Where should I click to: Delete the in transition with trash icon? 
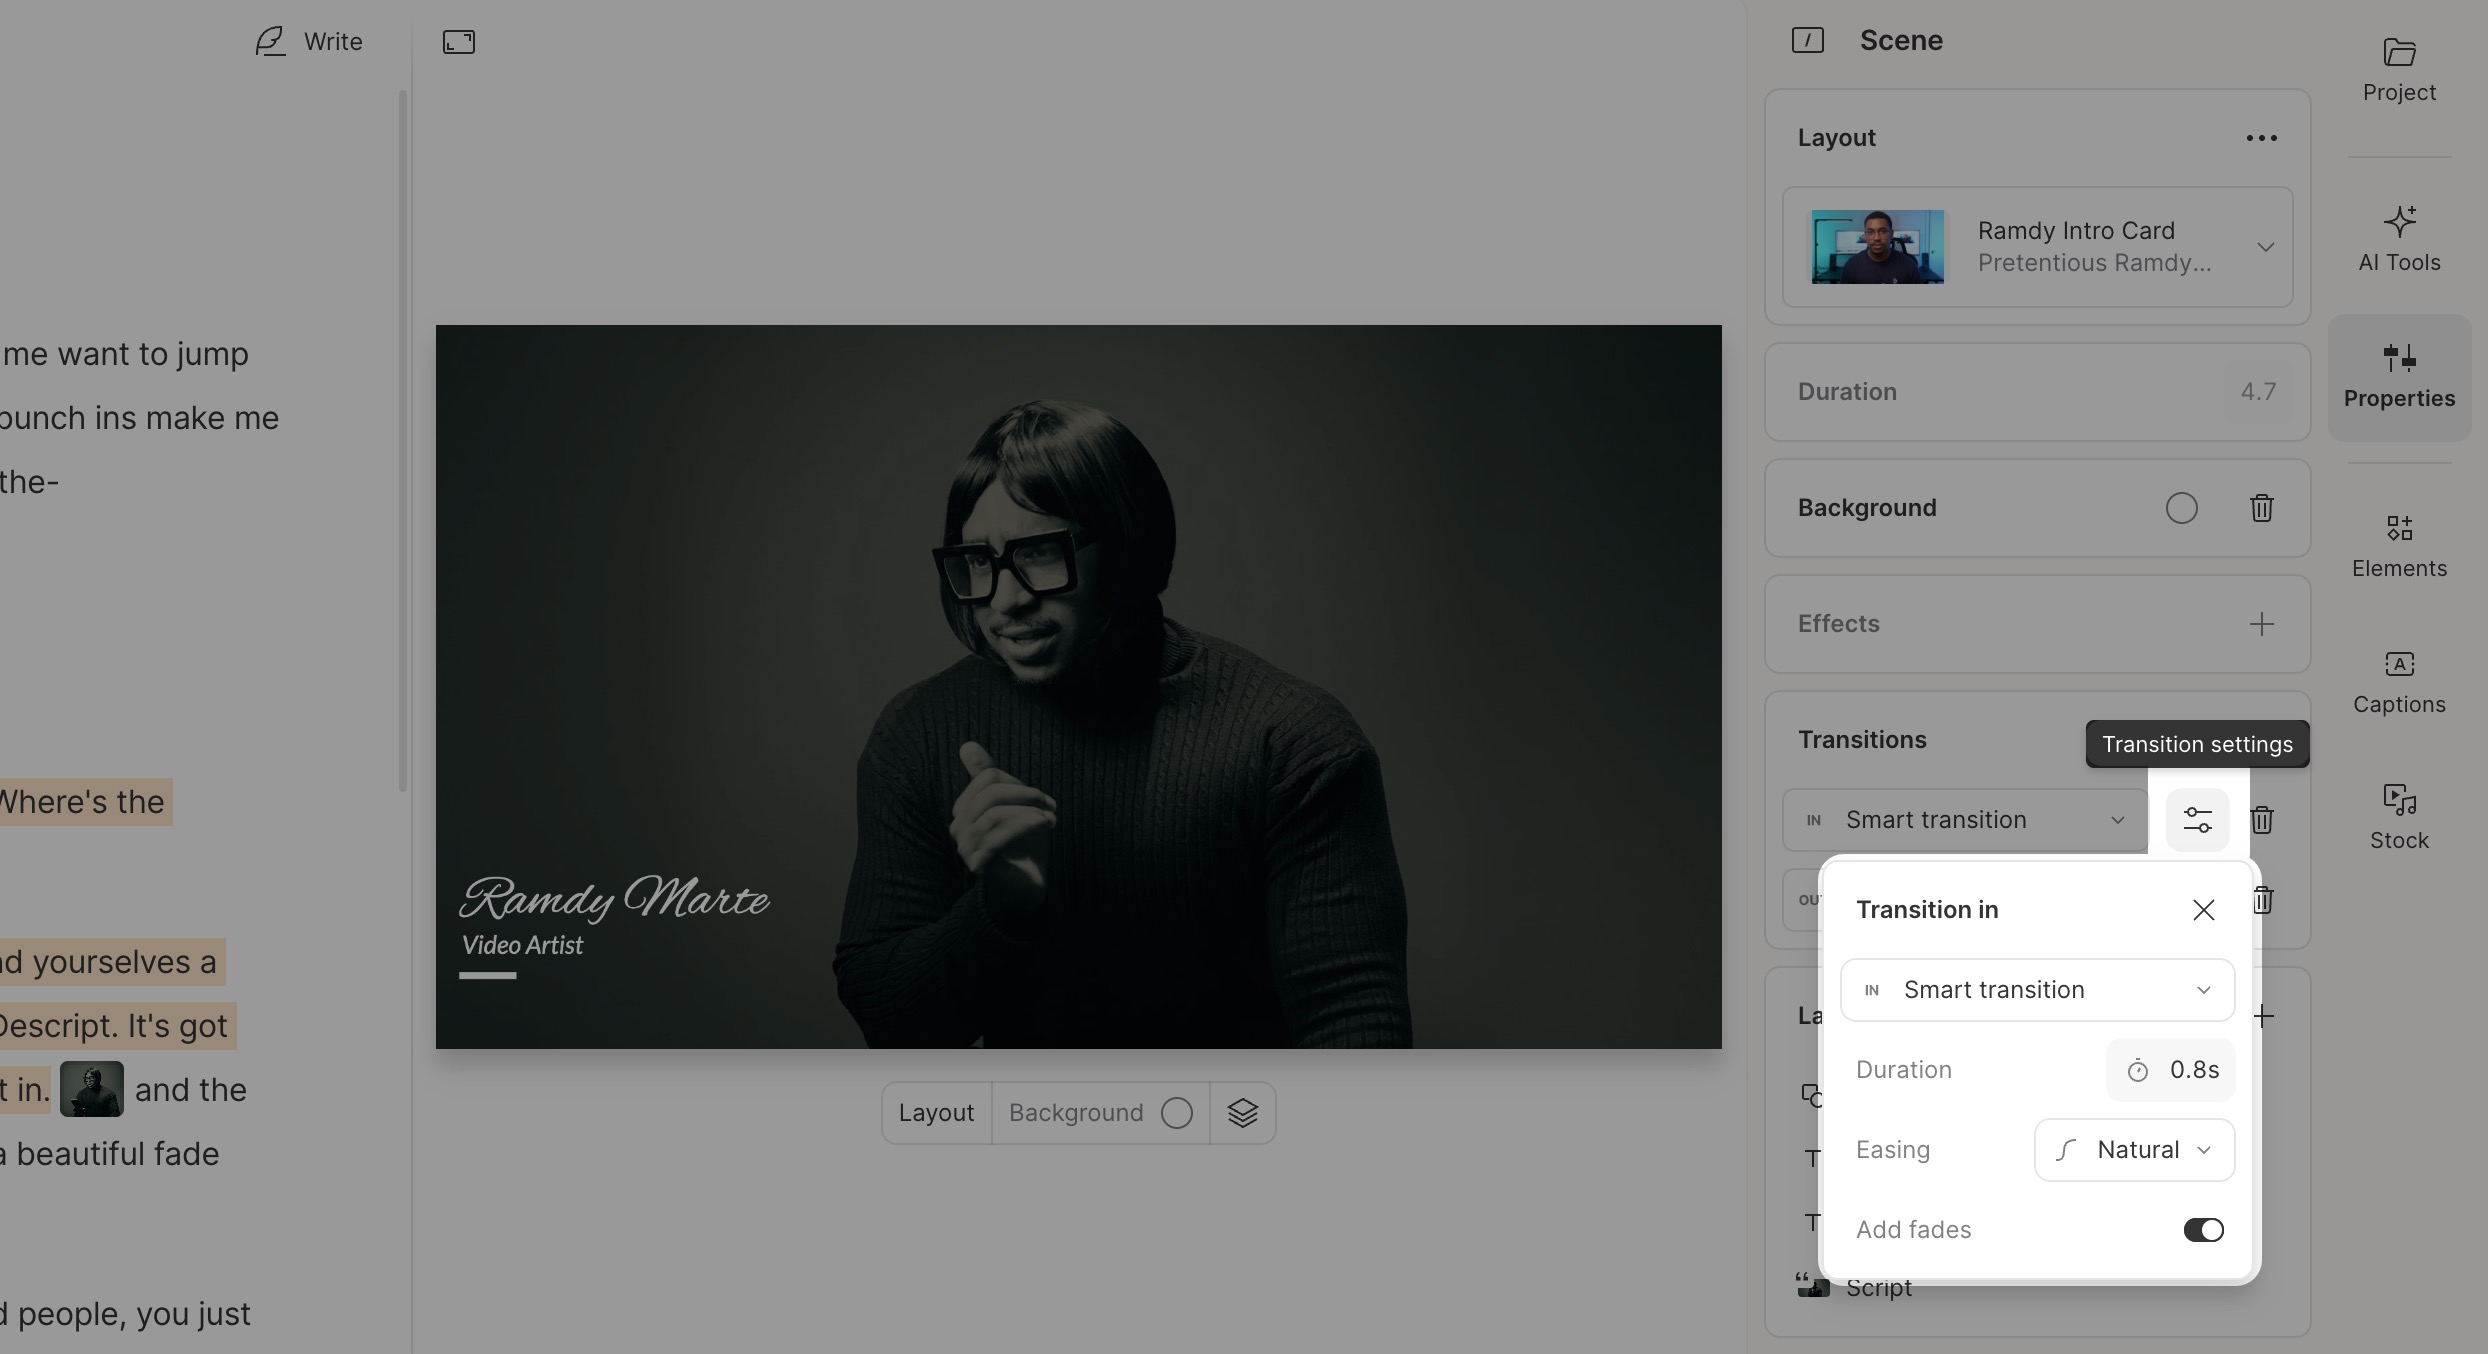[2262, 820]
